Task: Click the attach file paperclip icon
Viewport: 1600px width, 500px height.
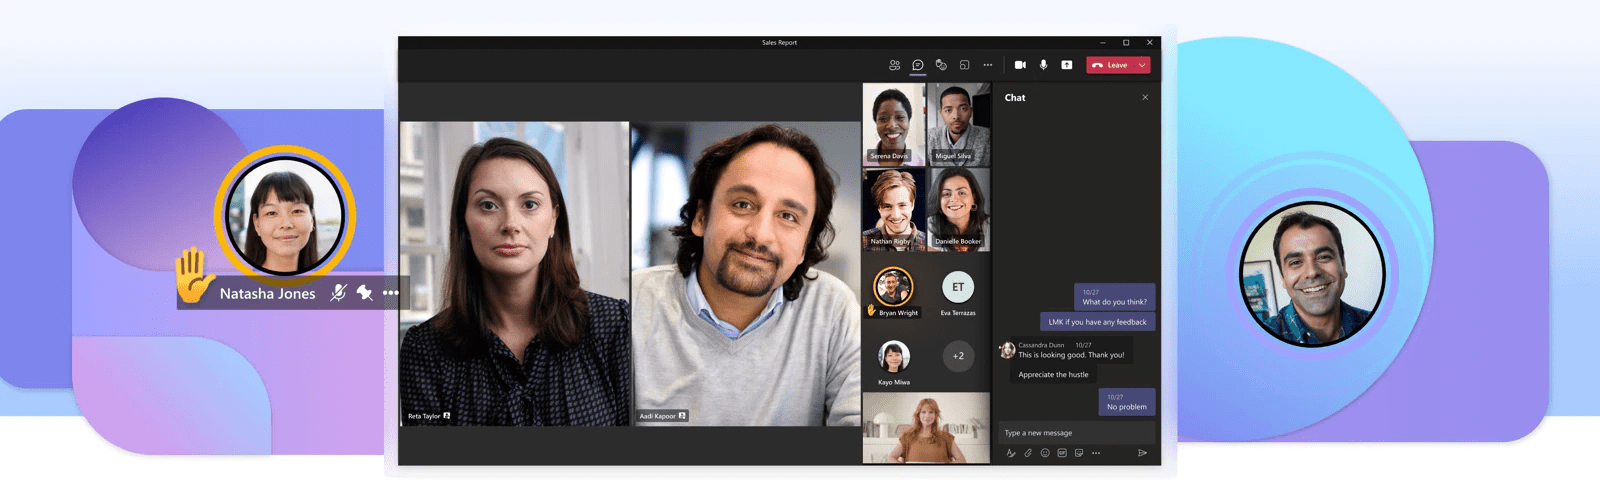Action: [1028, 453]
